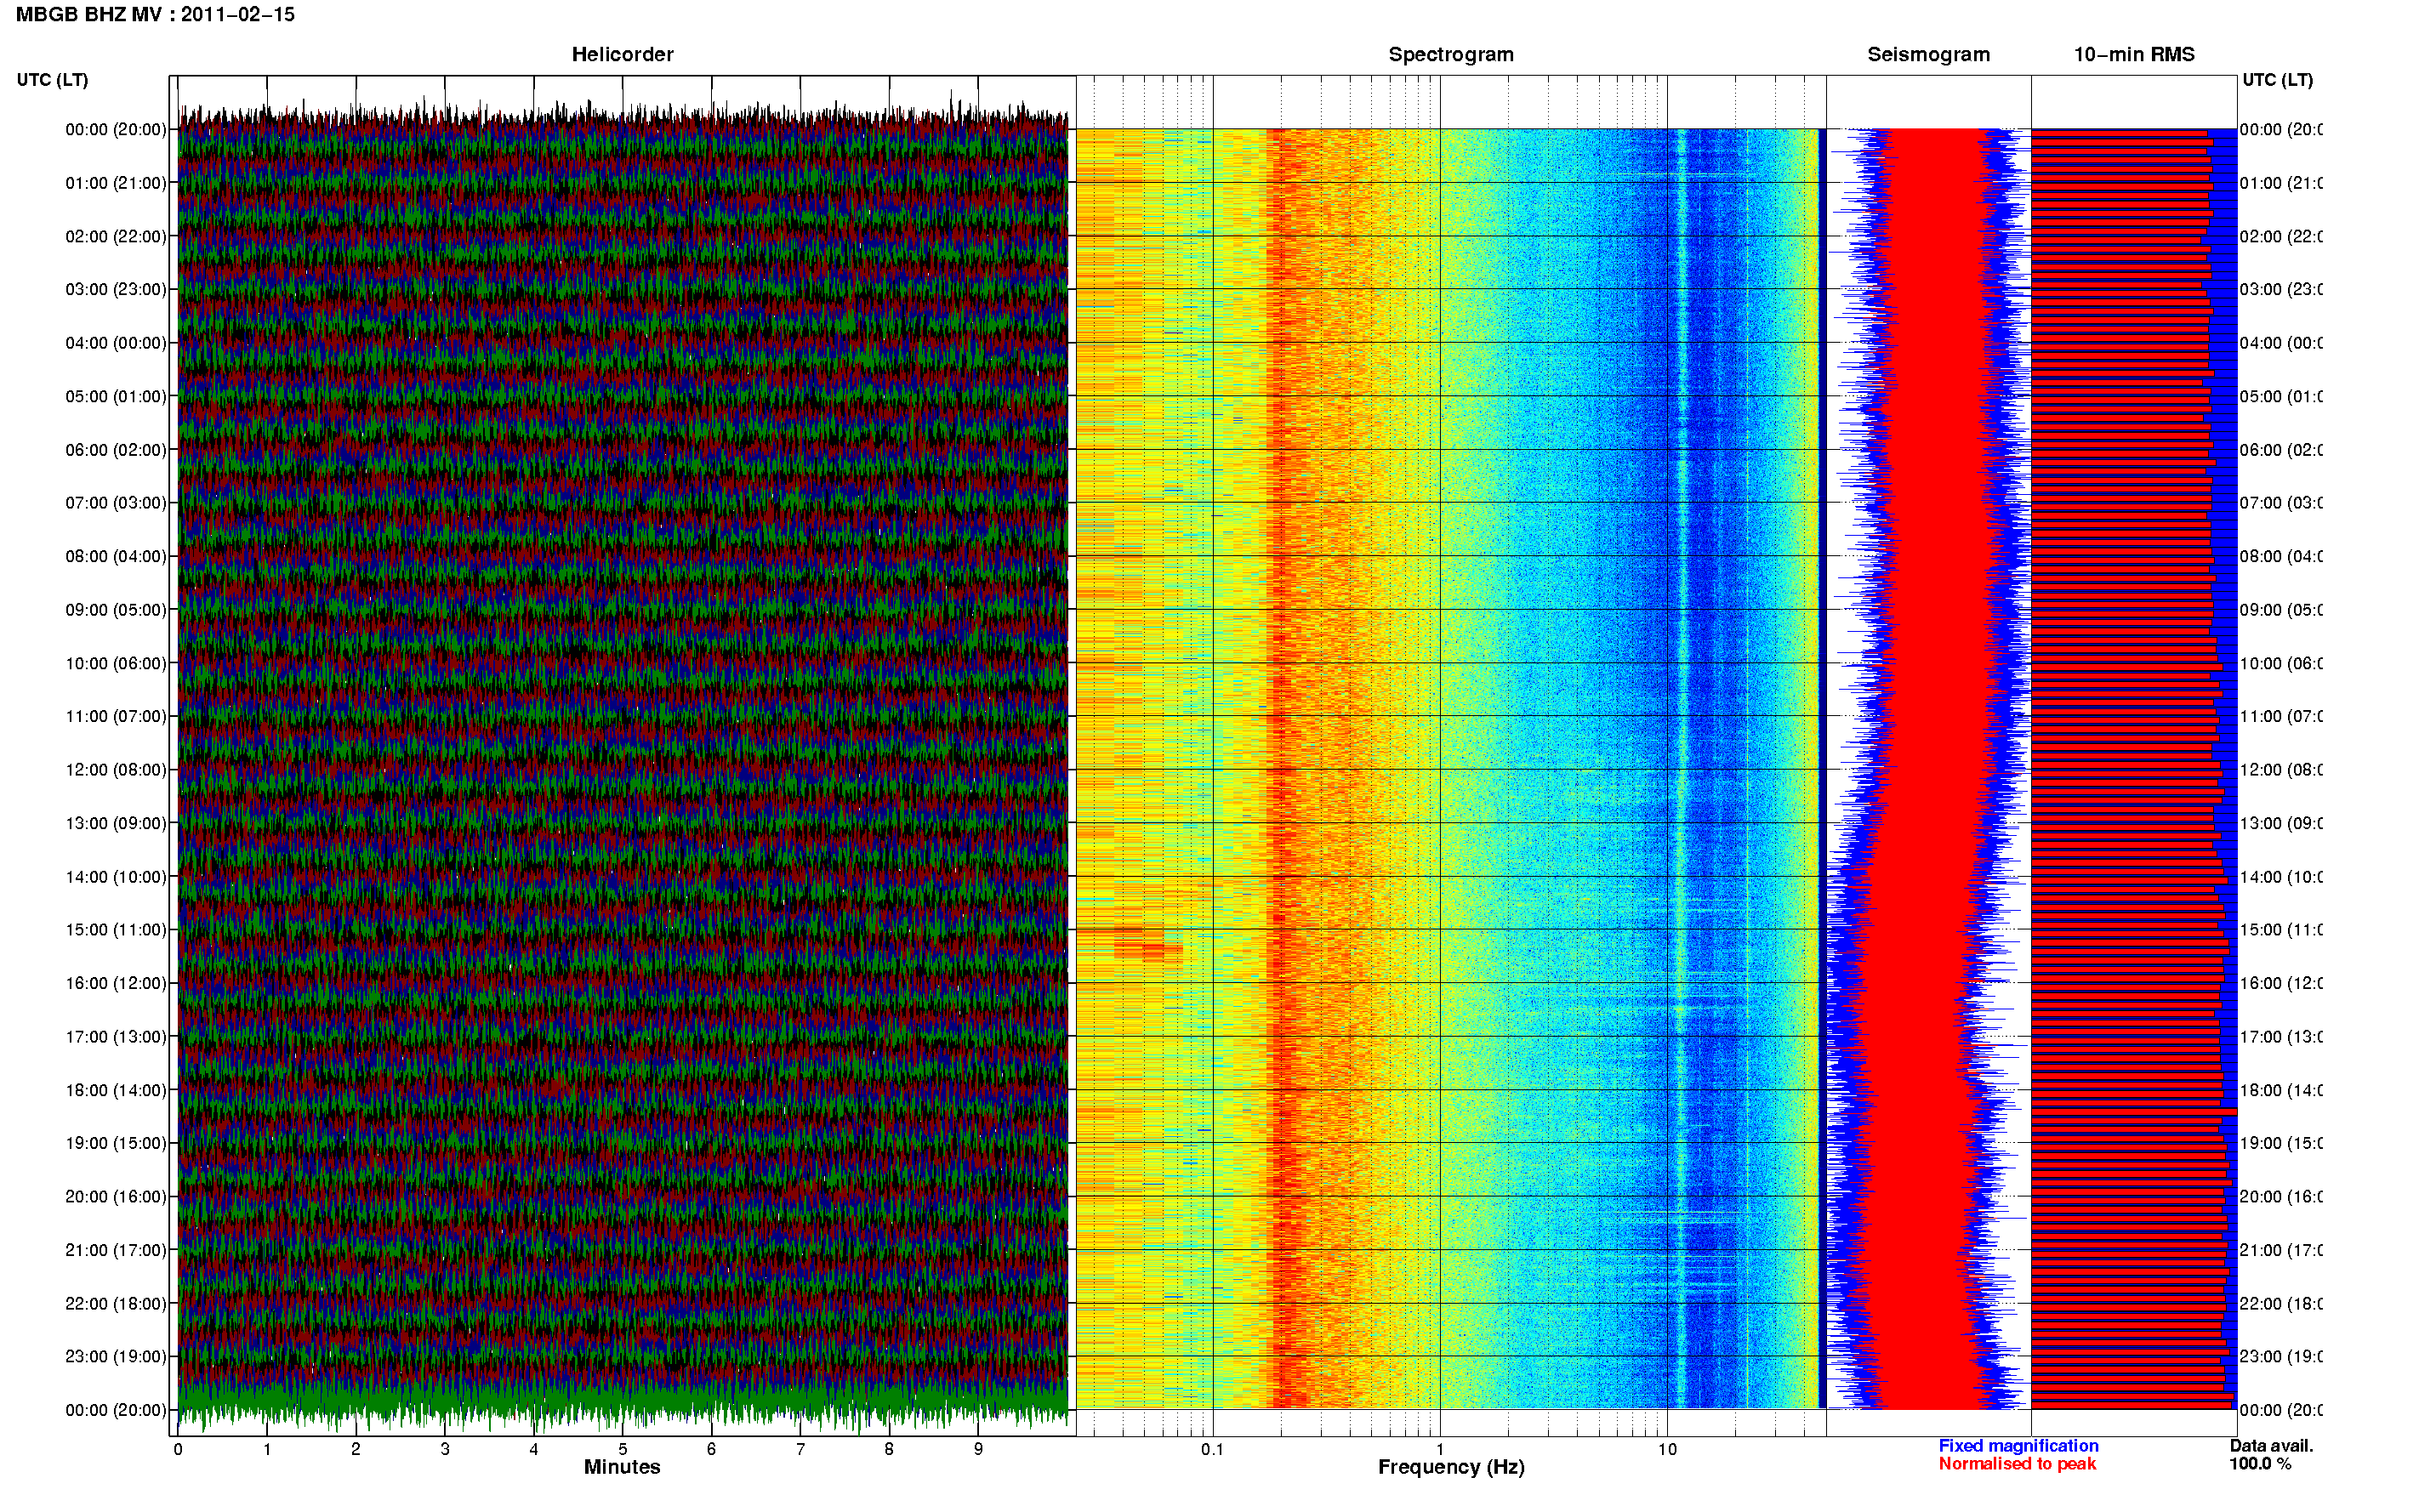The image size is (2419, 1512).
Task: Click the 21:00 (17:00) label on left axis
Action: click(x=116, y=1250)
